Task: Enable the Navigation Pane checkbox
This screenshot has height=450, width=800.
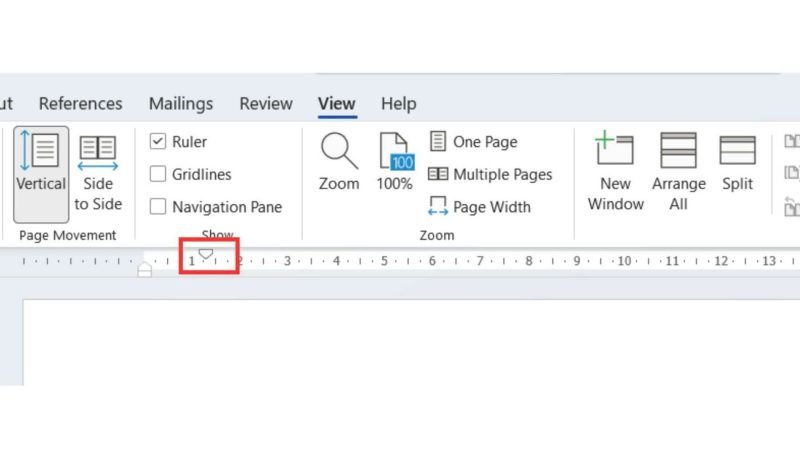Action: [x=158, y=207]
